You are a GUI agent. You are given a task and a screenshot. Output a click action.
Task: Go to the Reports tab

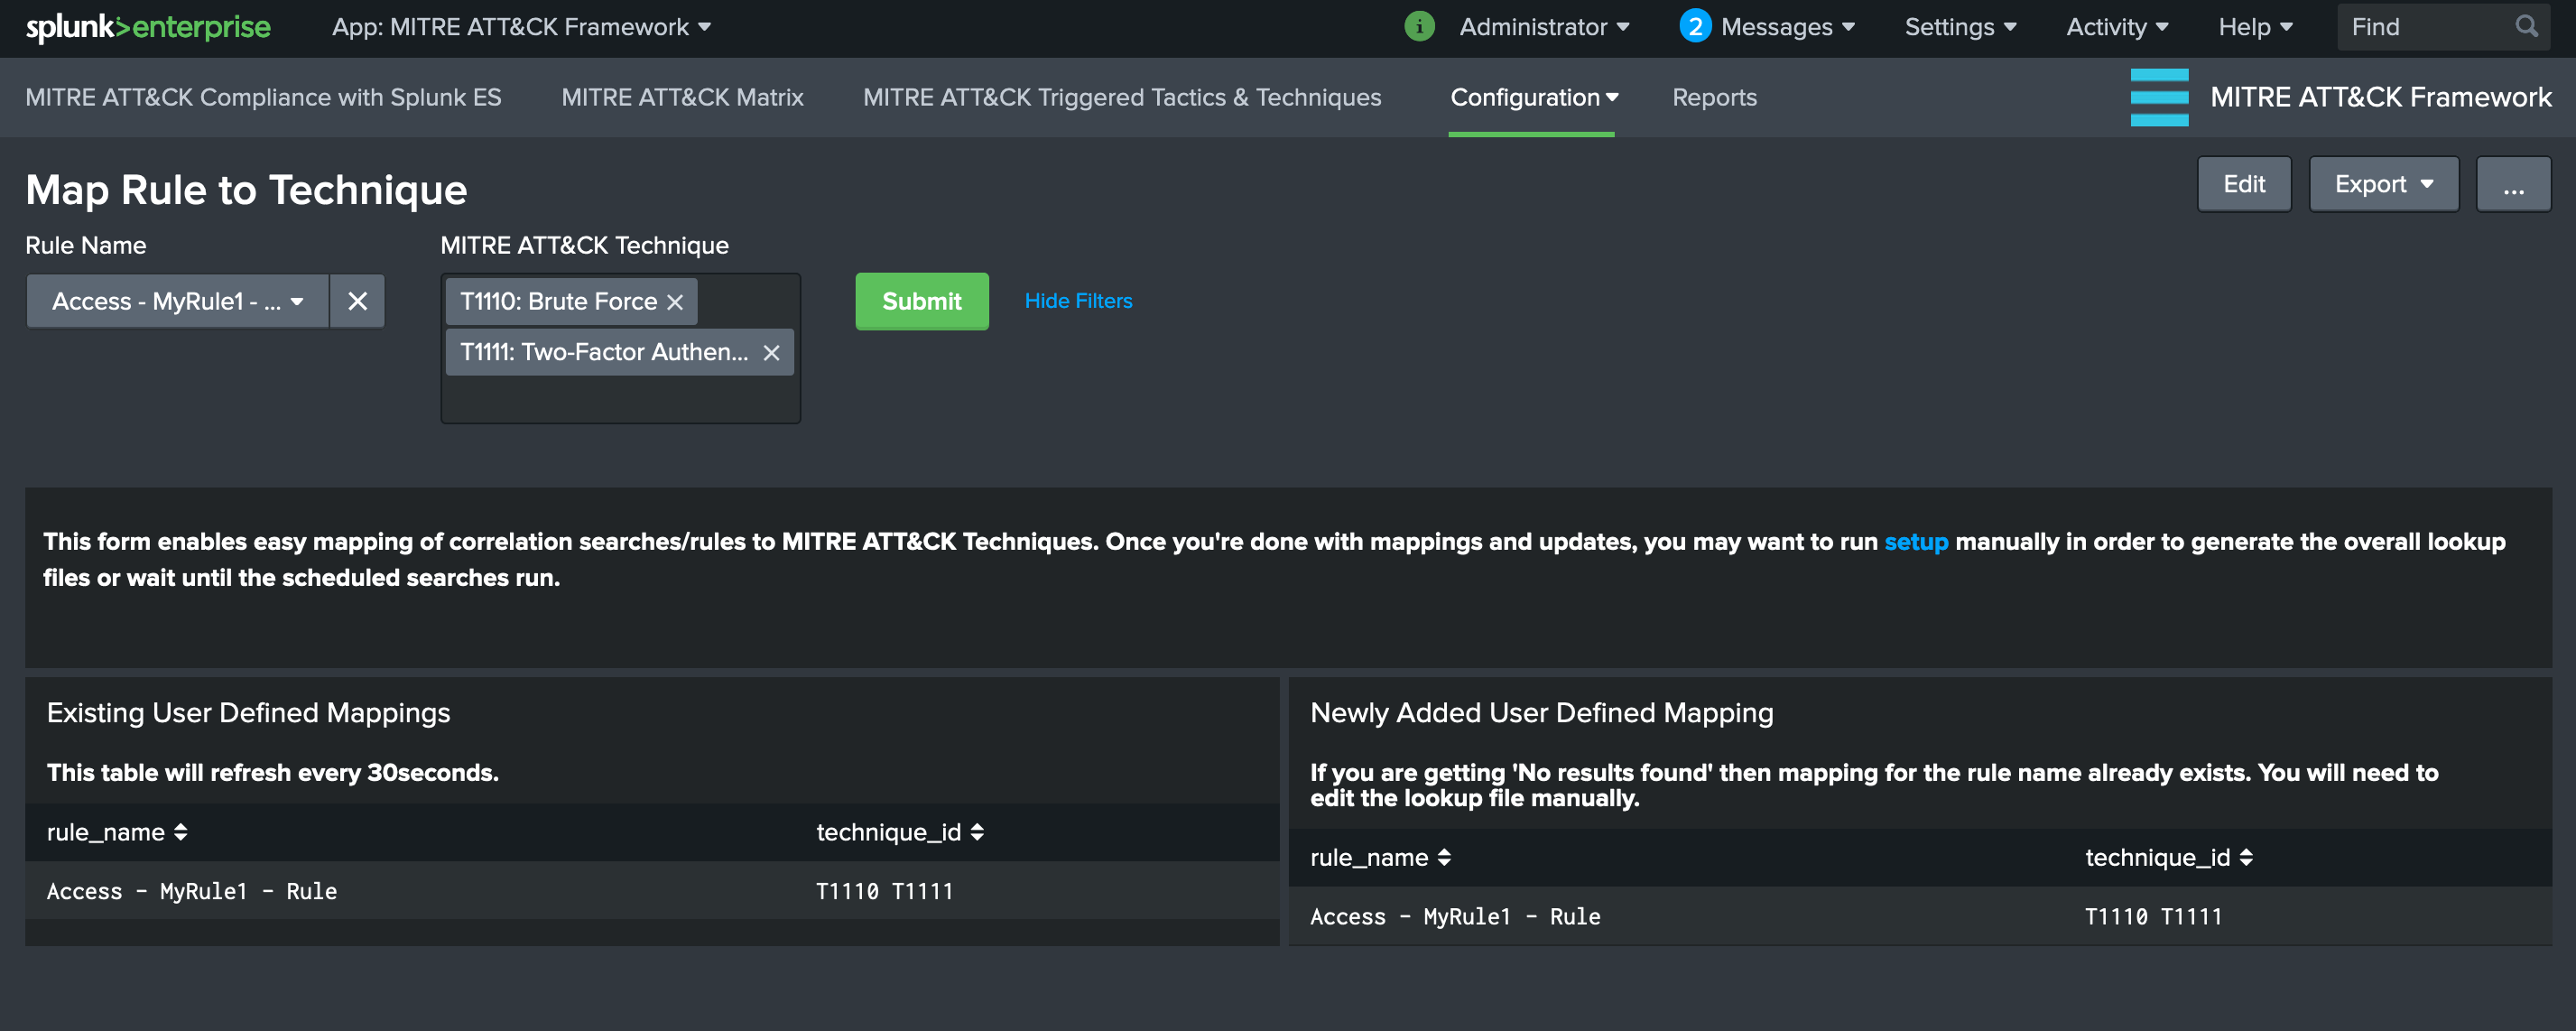1714,97
